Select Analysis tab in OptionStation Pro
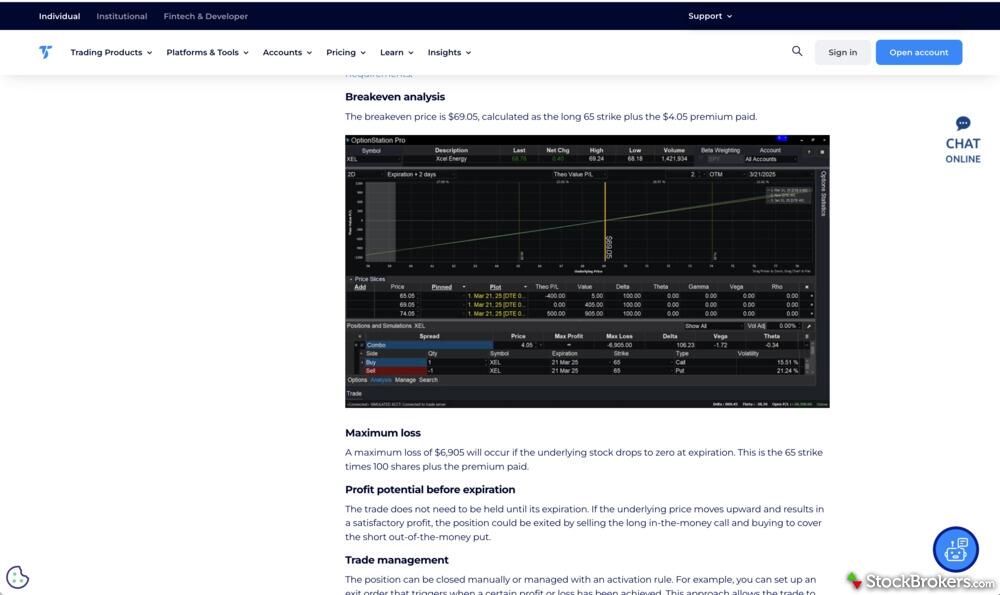Viewport: 1000px width, 595px height. tap(381, 380)
